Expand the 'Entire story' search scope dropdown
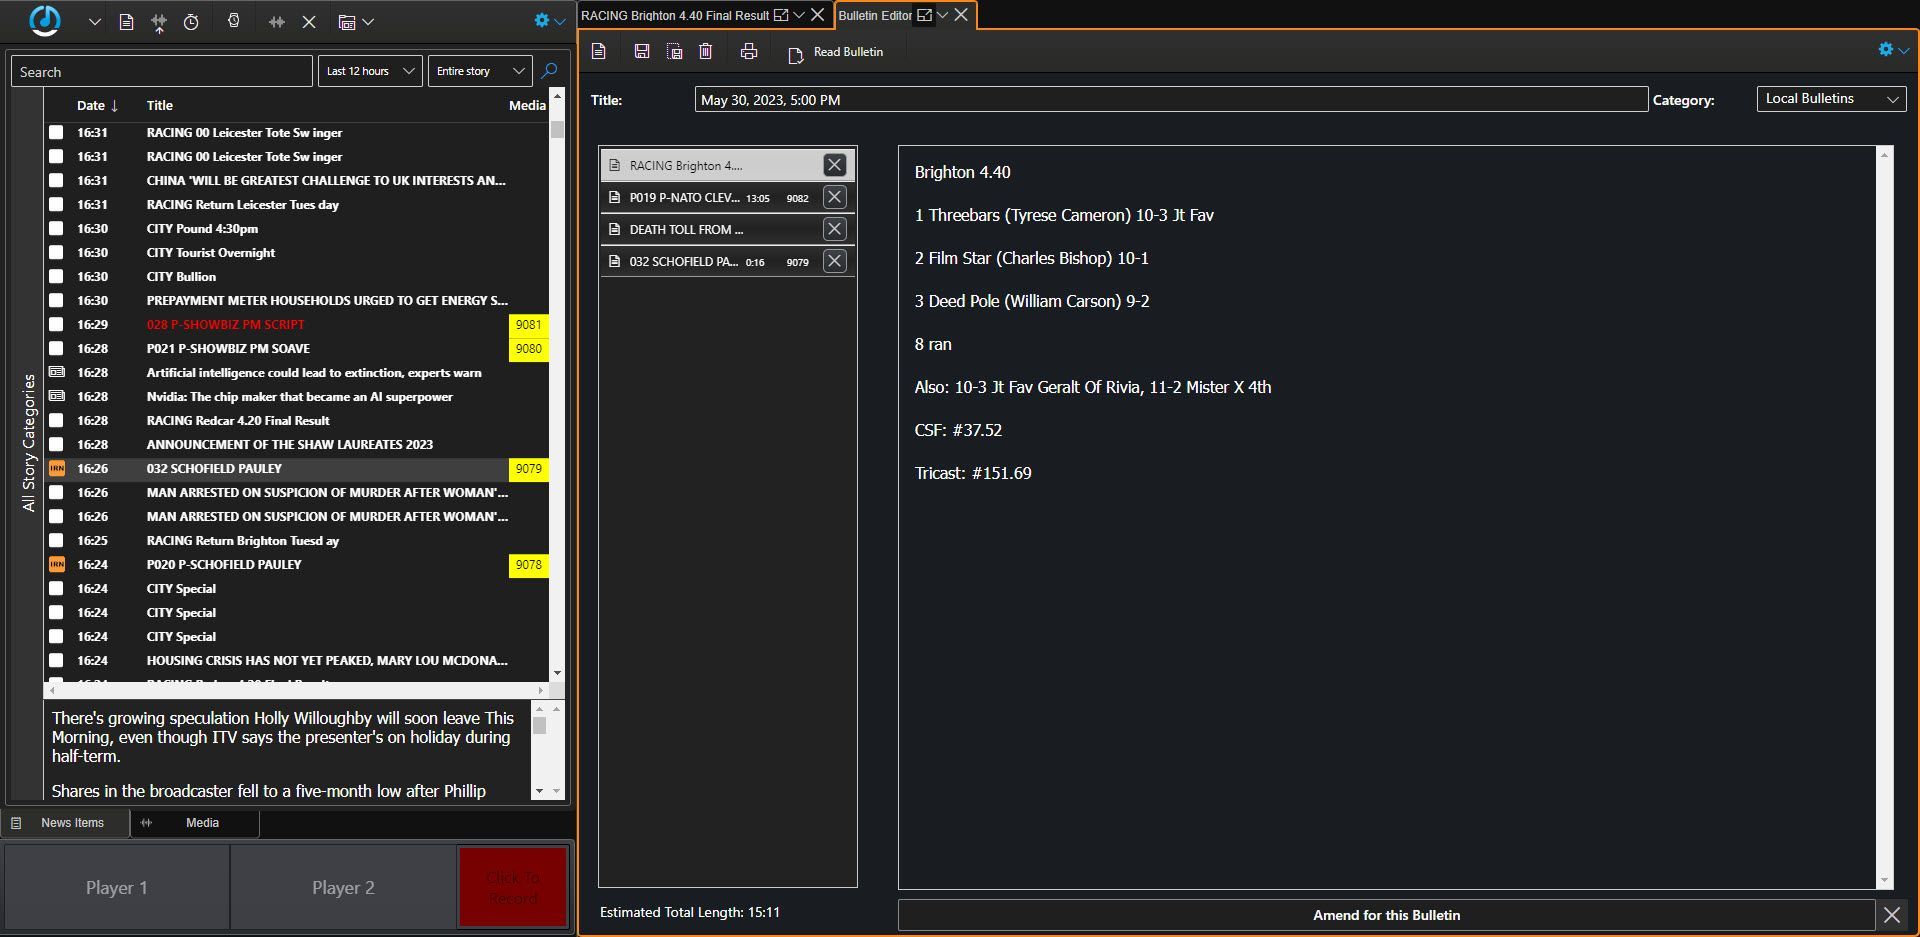The image size is (1920, 937). (479, 71)
